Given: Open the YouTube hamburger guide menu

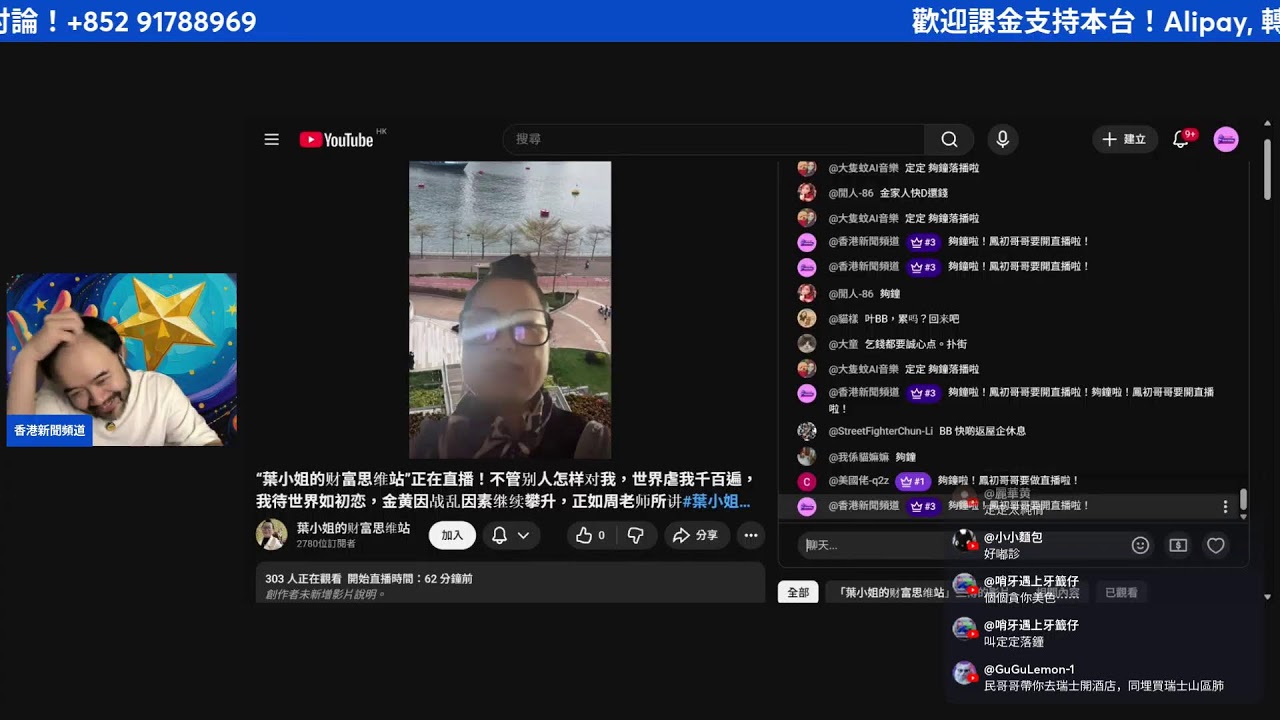Looking at the screenshot, I should pos(271,140).
